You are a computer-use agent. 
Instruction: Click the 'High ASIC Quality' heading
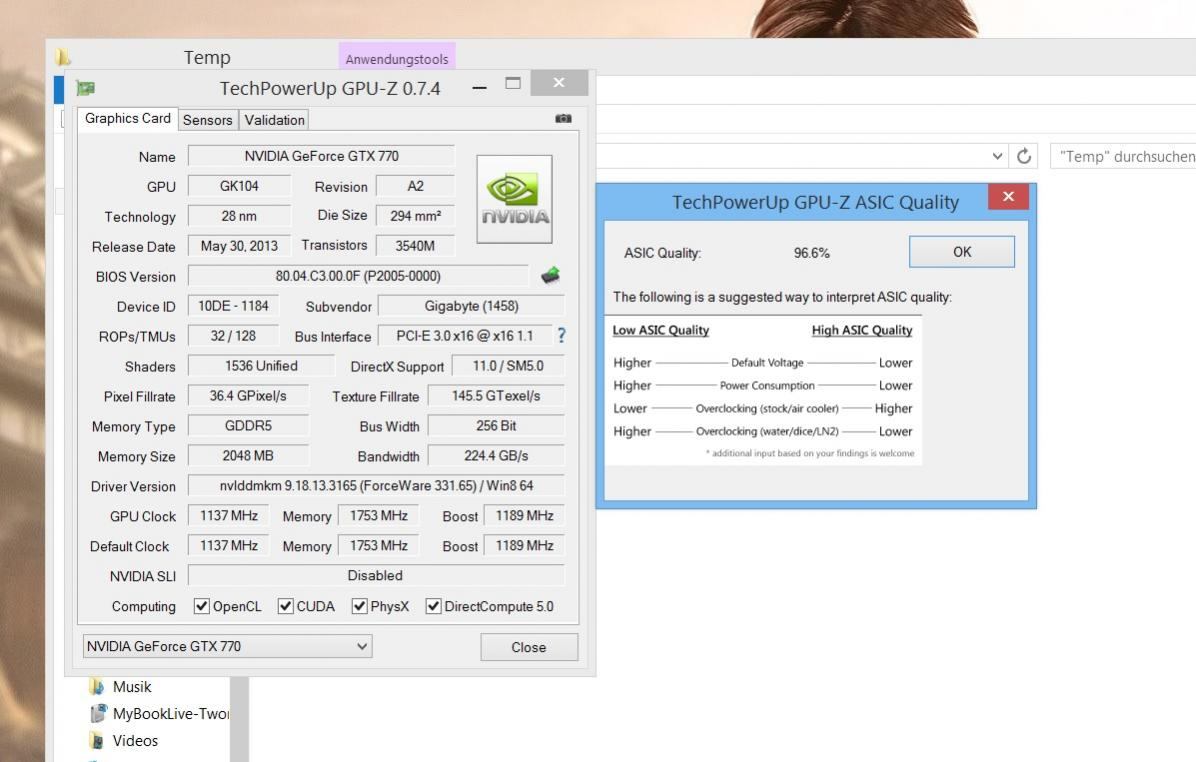(x=862, y=330)
